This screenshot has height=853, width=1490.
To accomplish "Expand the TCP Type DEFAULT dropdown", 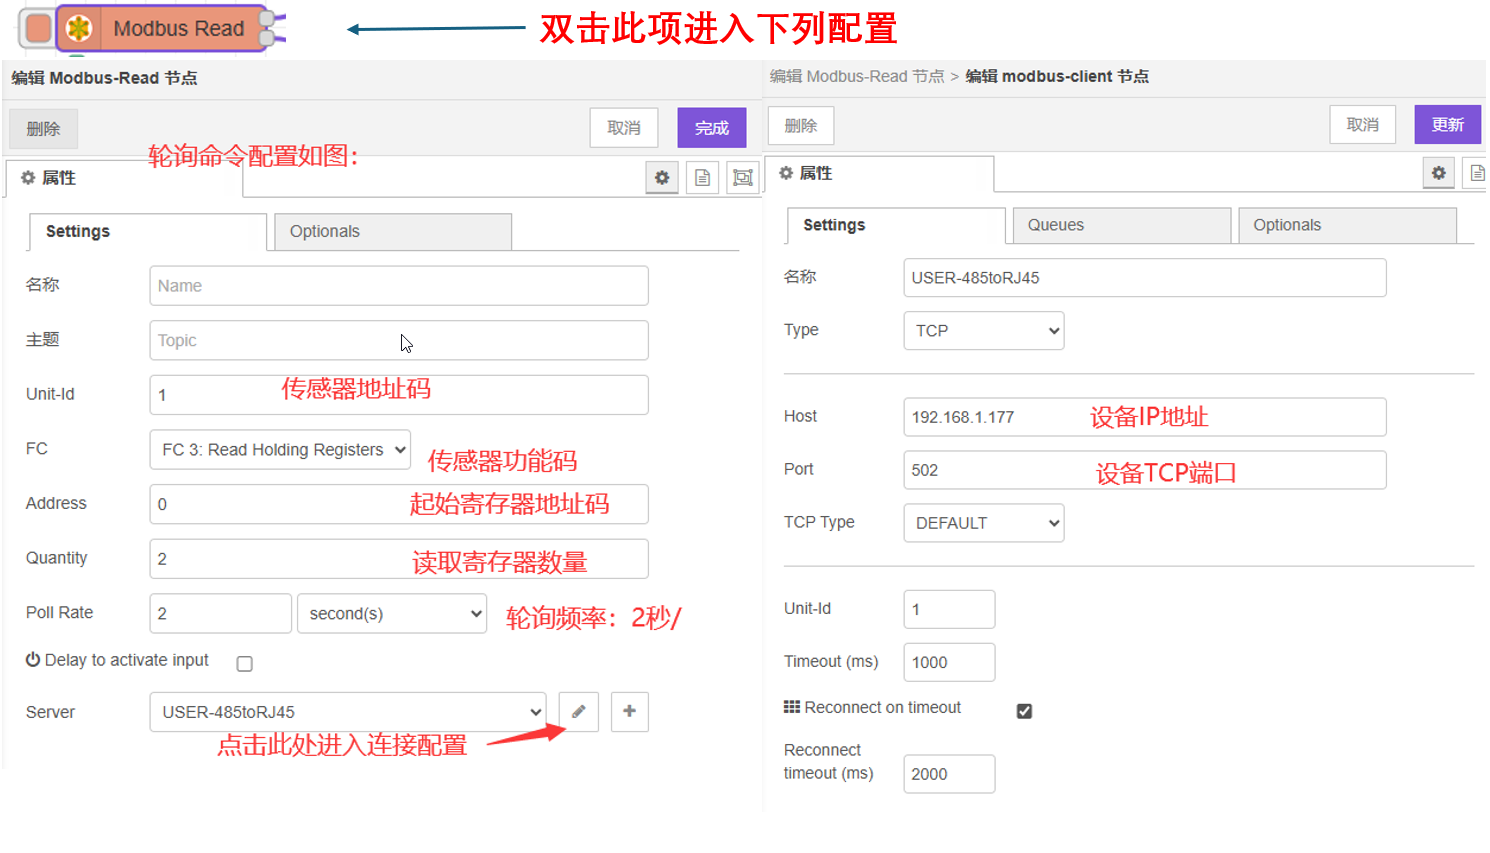I will pos(983,523).
